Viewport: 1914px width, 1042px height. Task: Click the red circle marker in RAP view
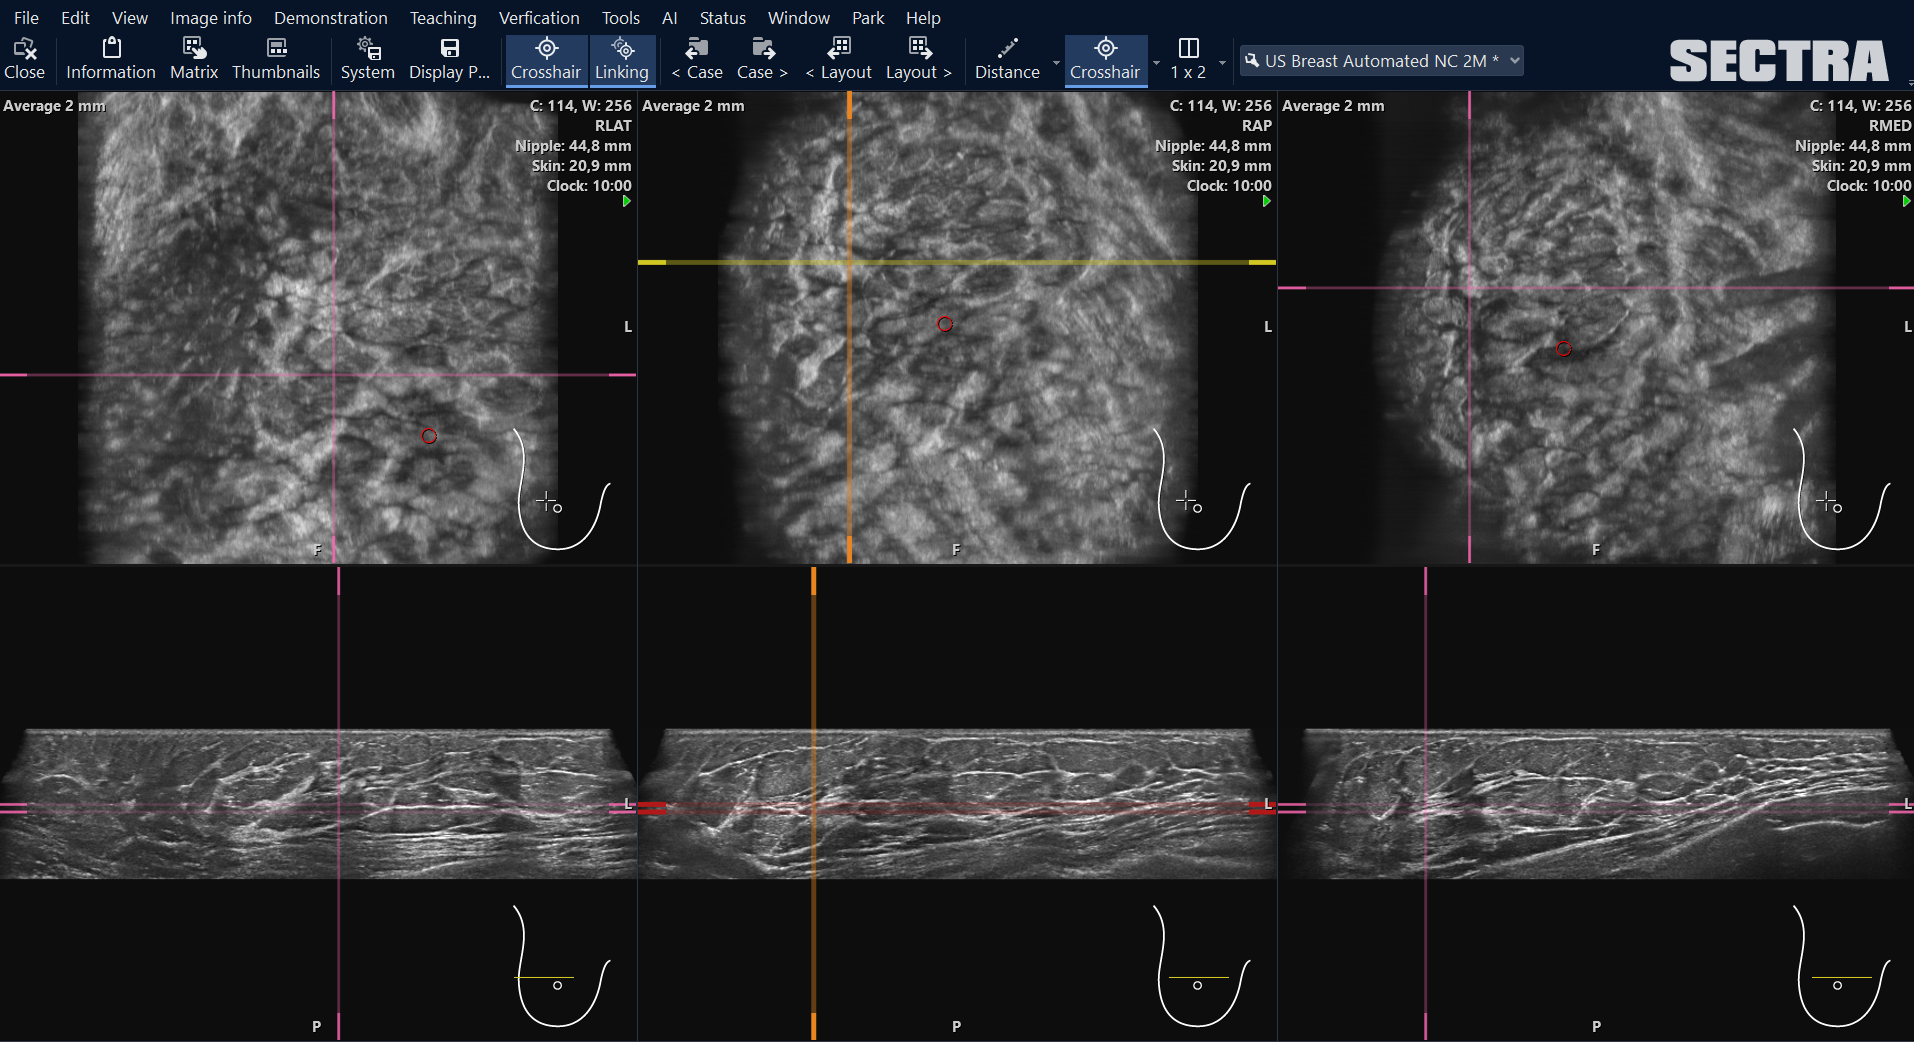(945, 324)
